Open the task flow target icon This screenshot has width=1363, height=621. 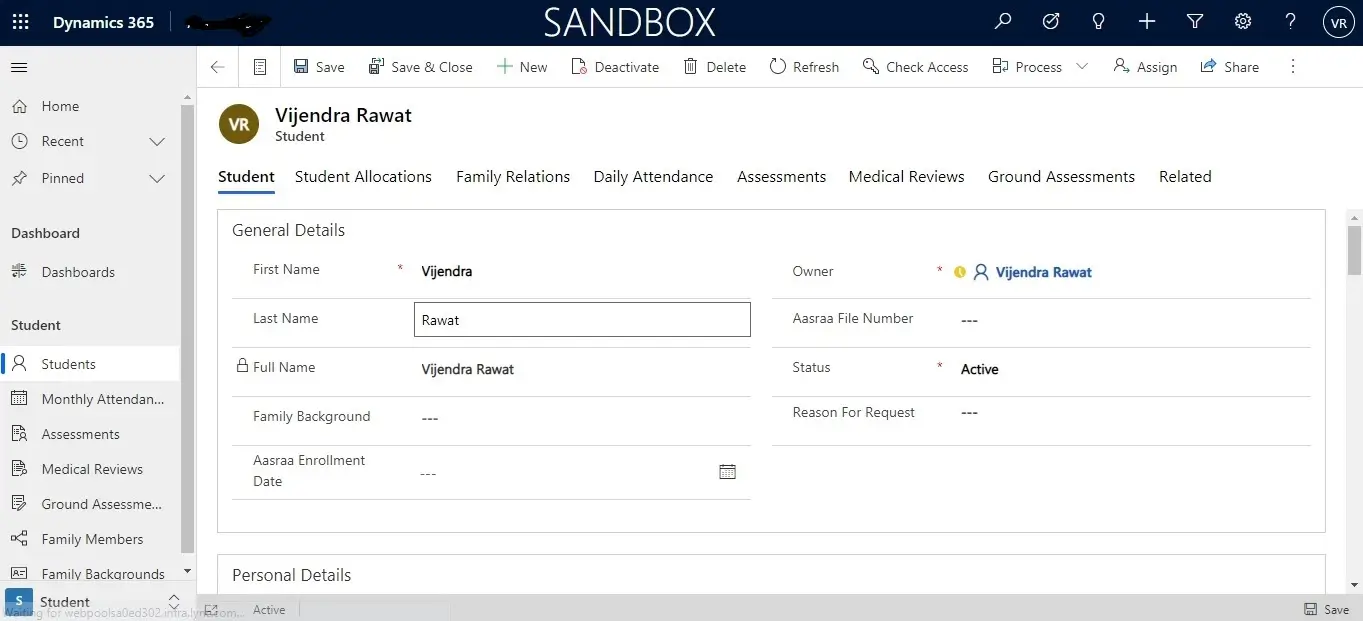[1051, 22]
